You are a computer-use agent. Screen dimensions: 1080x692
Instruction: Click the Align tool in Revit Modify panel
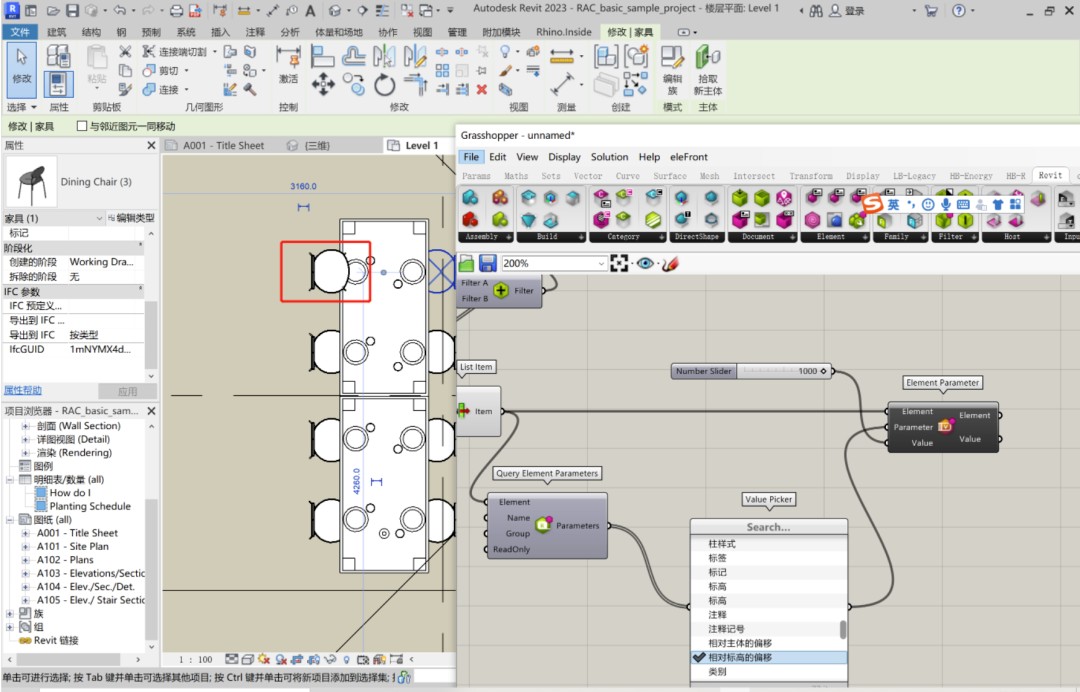[322, 56]
